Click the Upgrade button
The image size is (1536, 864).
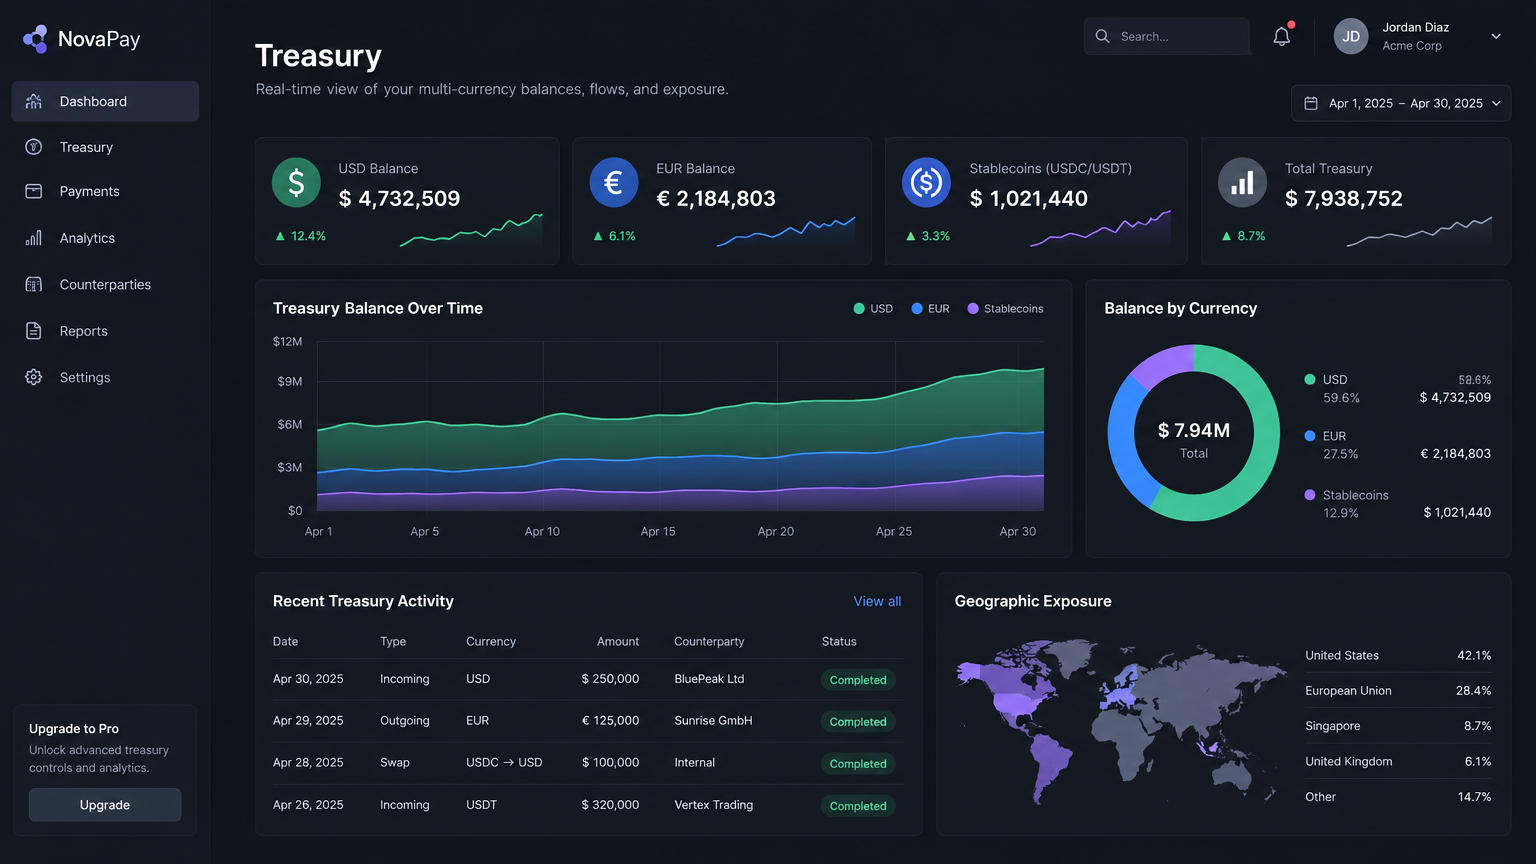coord(105,805)
